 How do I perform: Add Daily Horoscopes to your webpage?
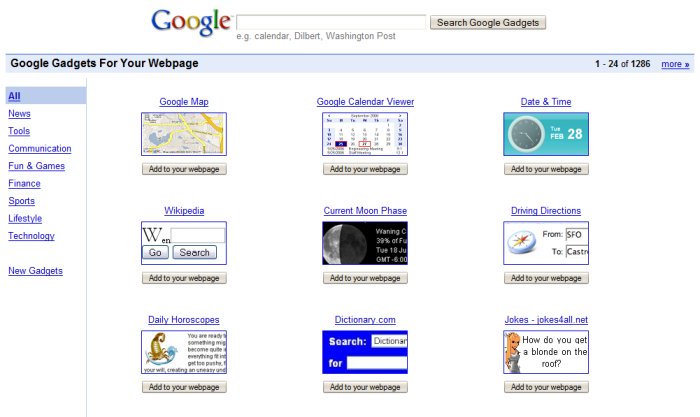point(184,387)
